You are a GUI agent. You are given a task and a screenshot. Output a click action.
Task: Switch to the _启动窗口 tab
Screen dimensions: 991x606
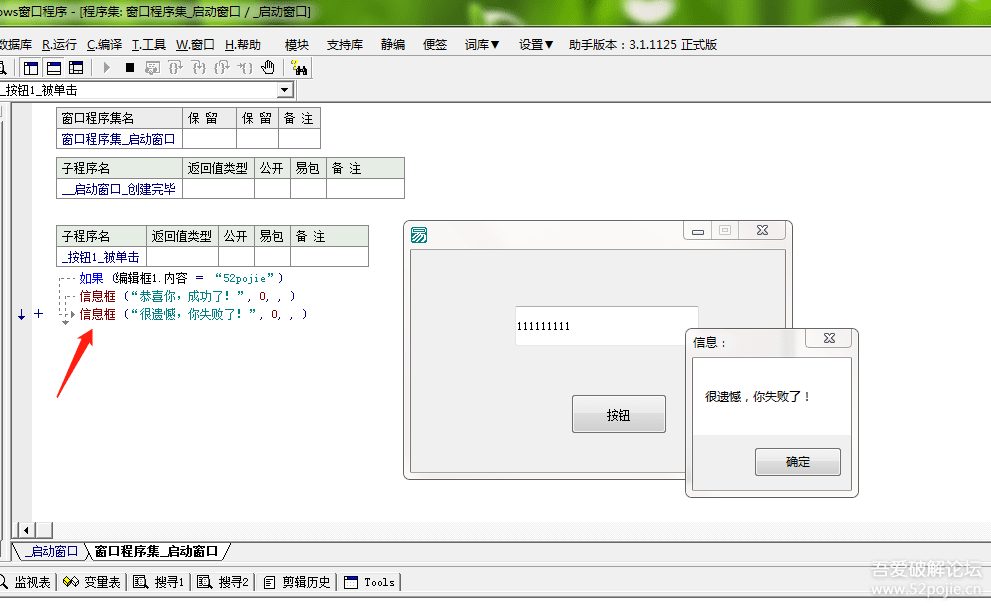[x=51, y=551]
